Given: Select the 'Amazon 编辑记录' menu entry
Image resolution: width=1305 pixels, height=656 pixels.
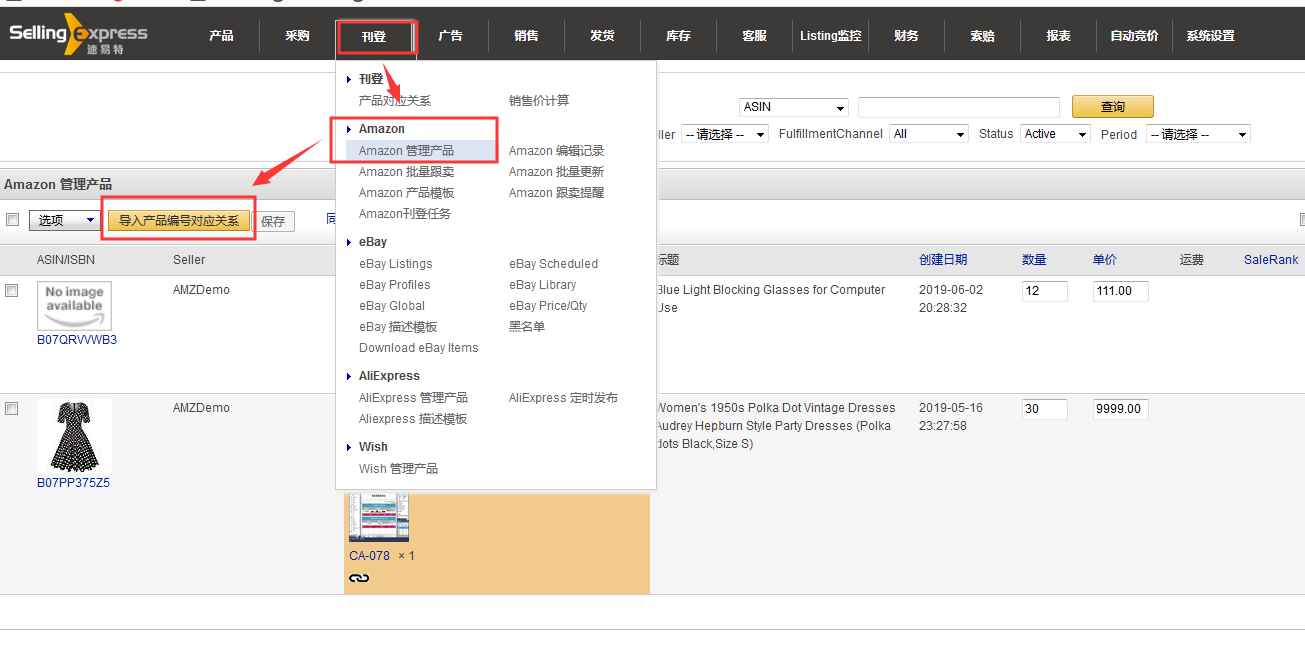Looking at the screenshot, I should tap(557, 151).
